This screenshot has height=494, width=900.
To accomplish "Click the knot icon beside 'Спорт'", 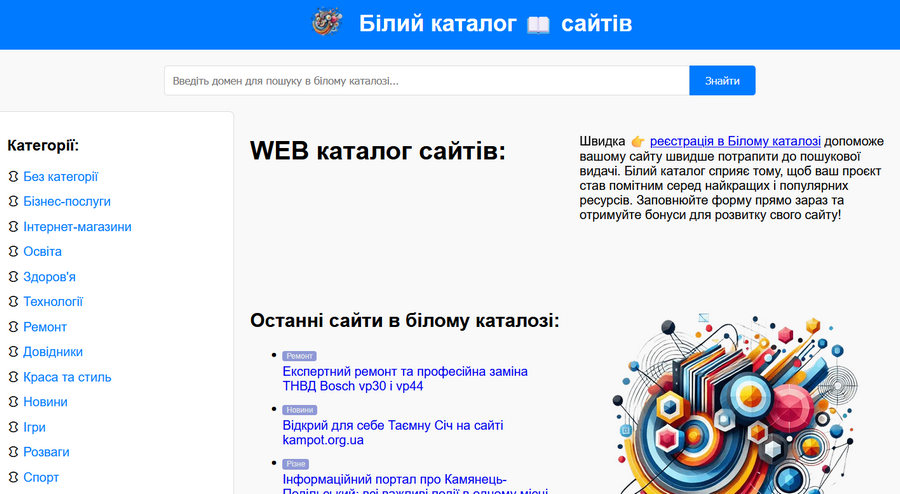I will (13, 477).
